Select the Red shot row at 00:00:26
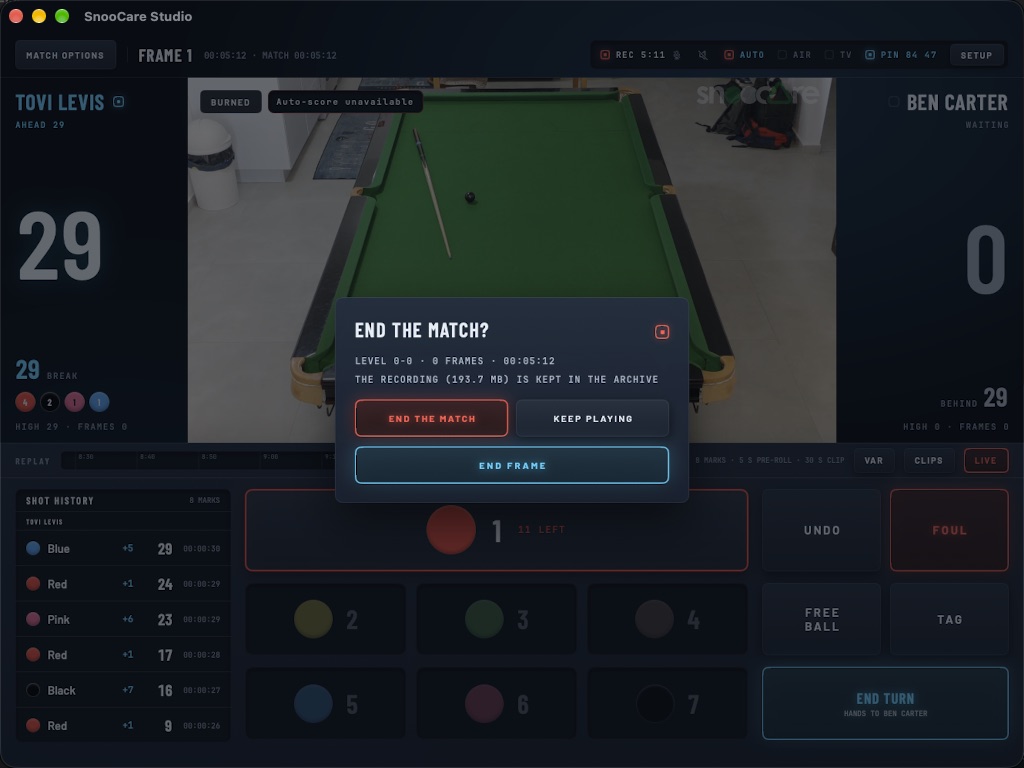This screenshot has width=1024, height=768. pyautogui.click(x=123, y=726)
